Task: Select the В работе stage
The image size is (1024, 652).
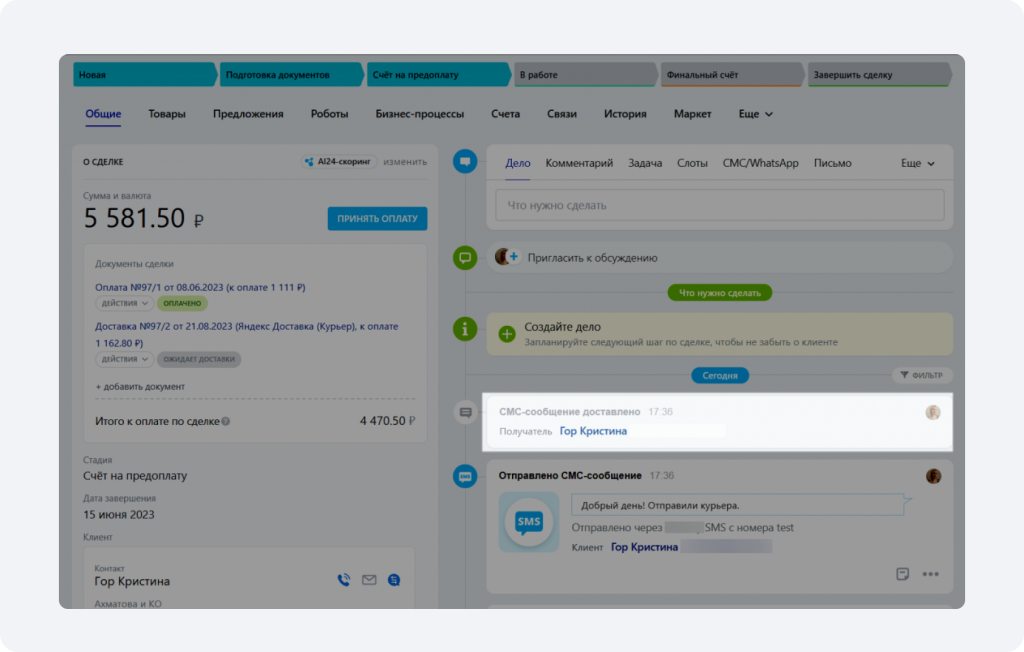Action: point(585,74)
